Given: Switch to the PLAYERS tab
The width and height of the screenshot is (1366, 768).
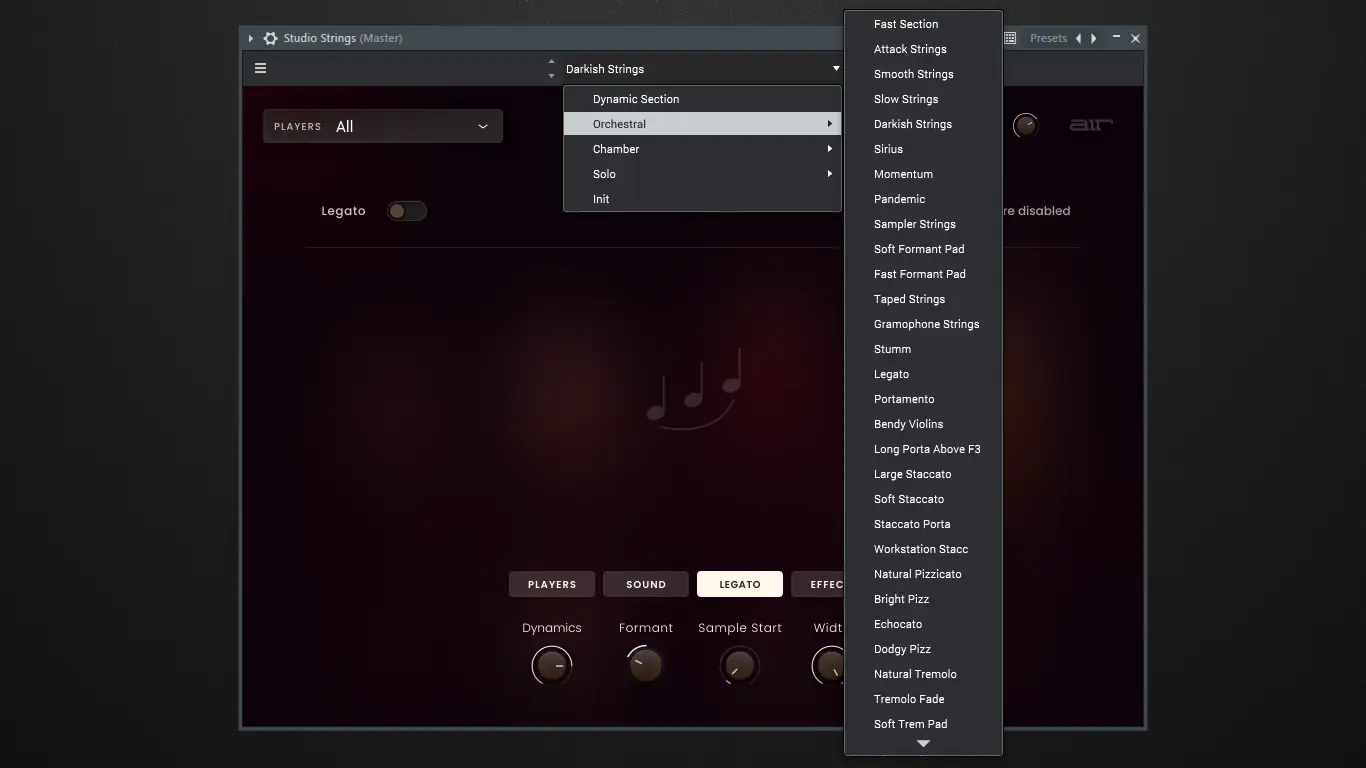Looking at the screenshot, I should point(552,584).
